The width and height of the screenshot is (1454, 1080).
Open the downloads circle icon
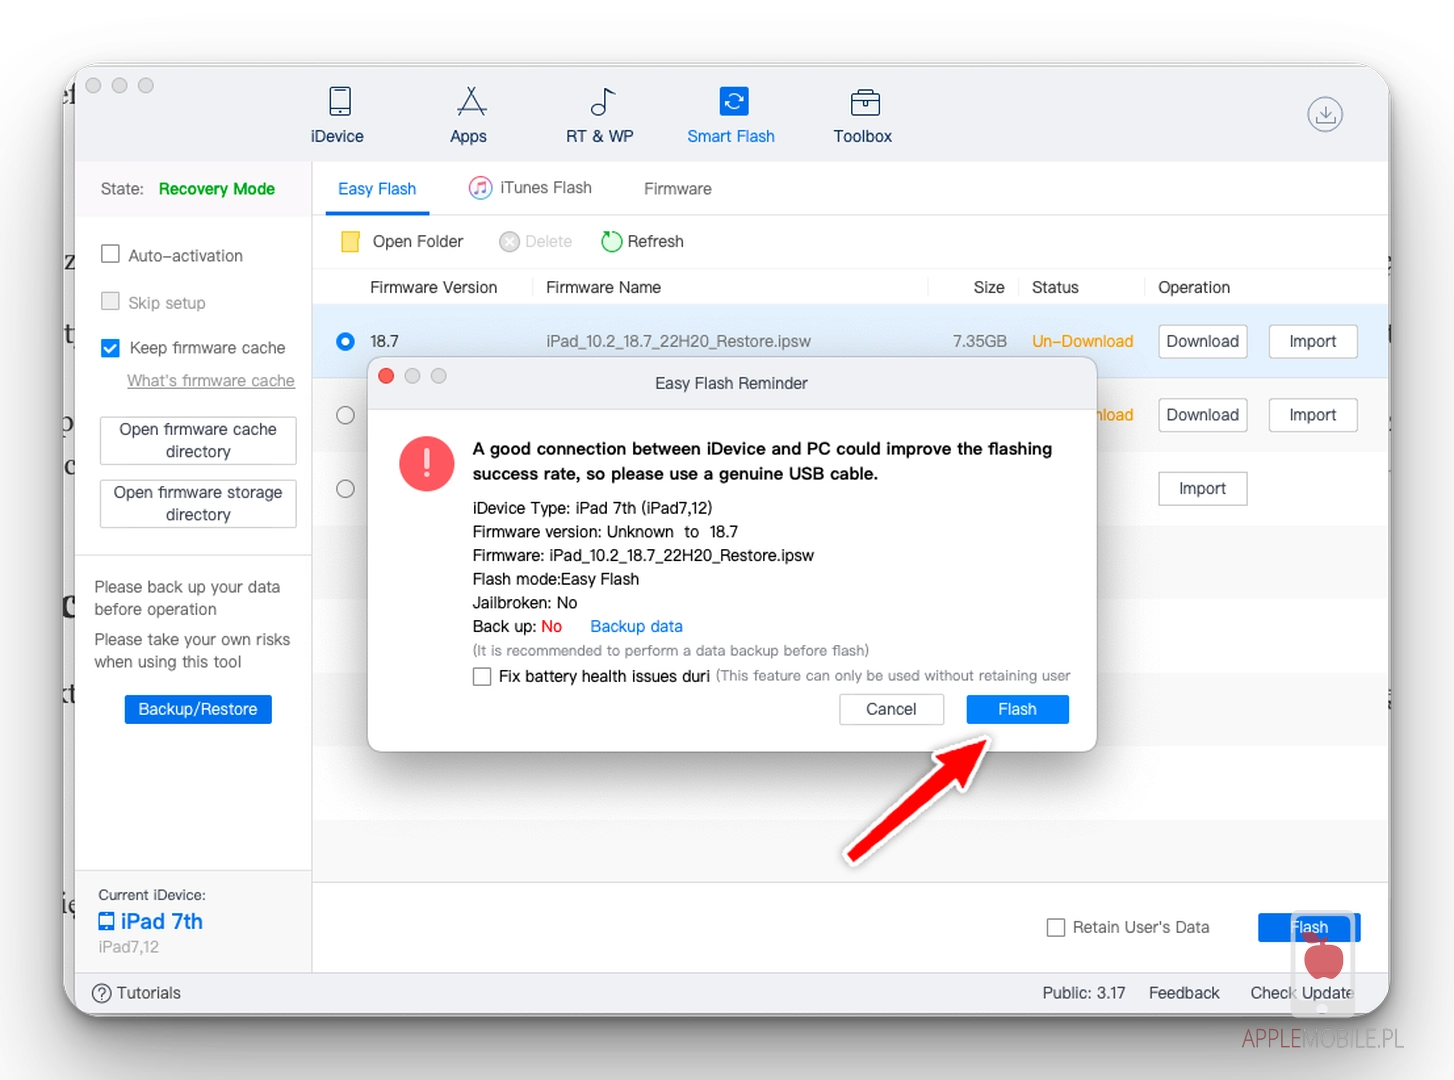pyautogui.click(x=1324, y=114)
